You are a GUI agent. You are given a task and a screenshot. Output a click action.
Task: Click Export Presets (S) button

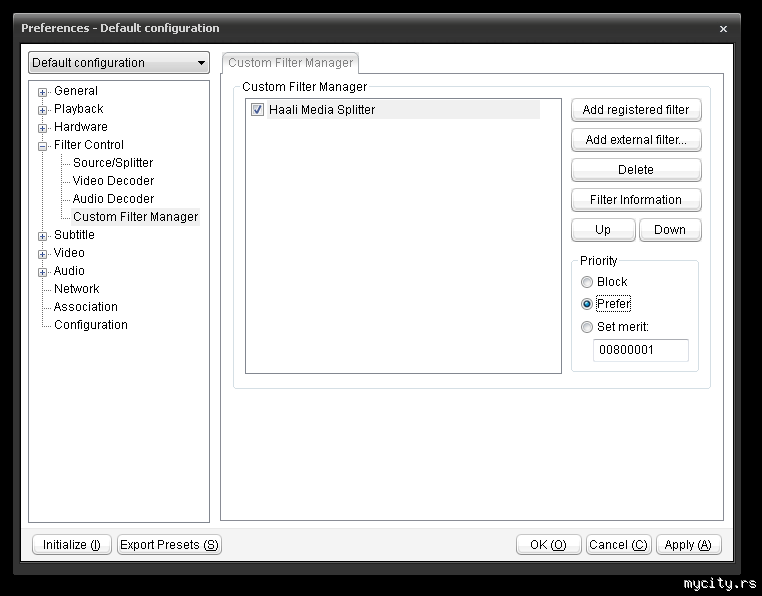pos(169,545)
